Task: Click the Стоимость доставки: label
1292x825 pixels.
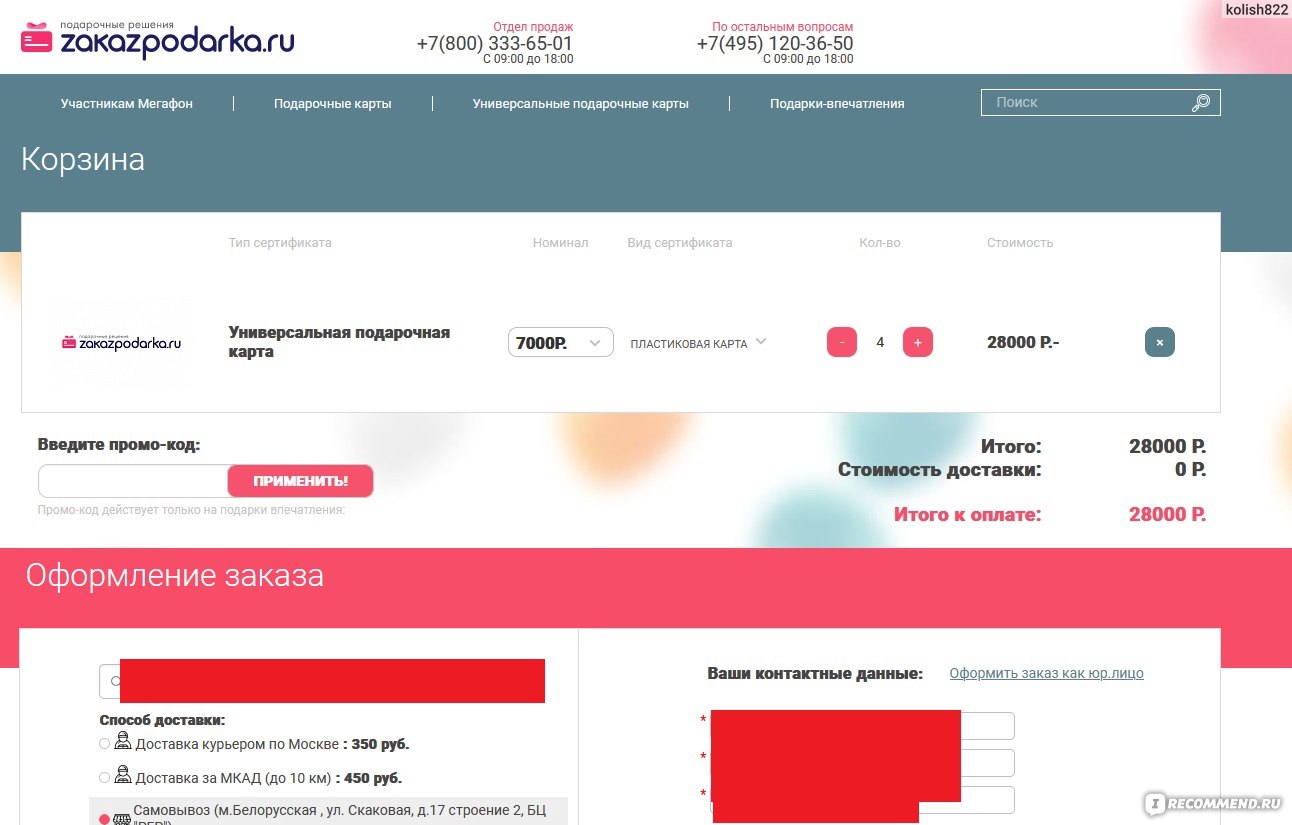Action: [x=939, y=469]
